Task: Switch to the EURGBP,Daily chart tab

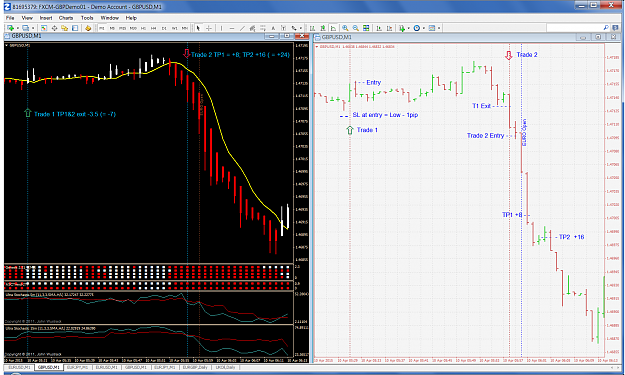Action: tap(195, 367)
